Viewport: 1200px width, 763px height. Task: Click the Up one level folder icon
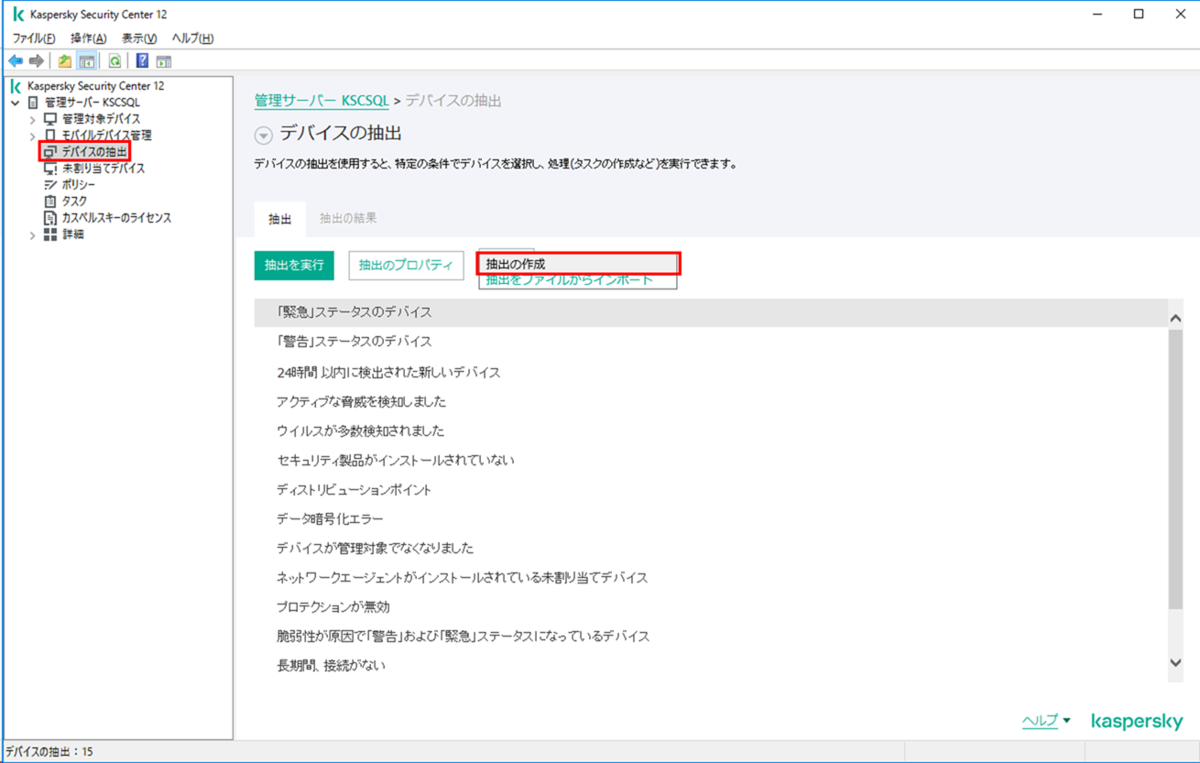point(65,61)
